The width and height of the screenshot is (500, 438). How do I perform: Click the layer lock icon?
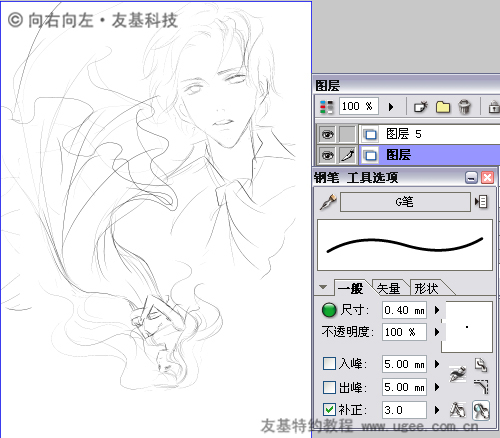coord(493,107)
